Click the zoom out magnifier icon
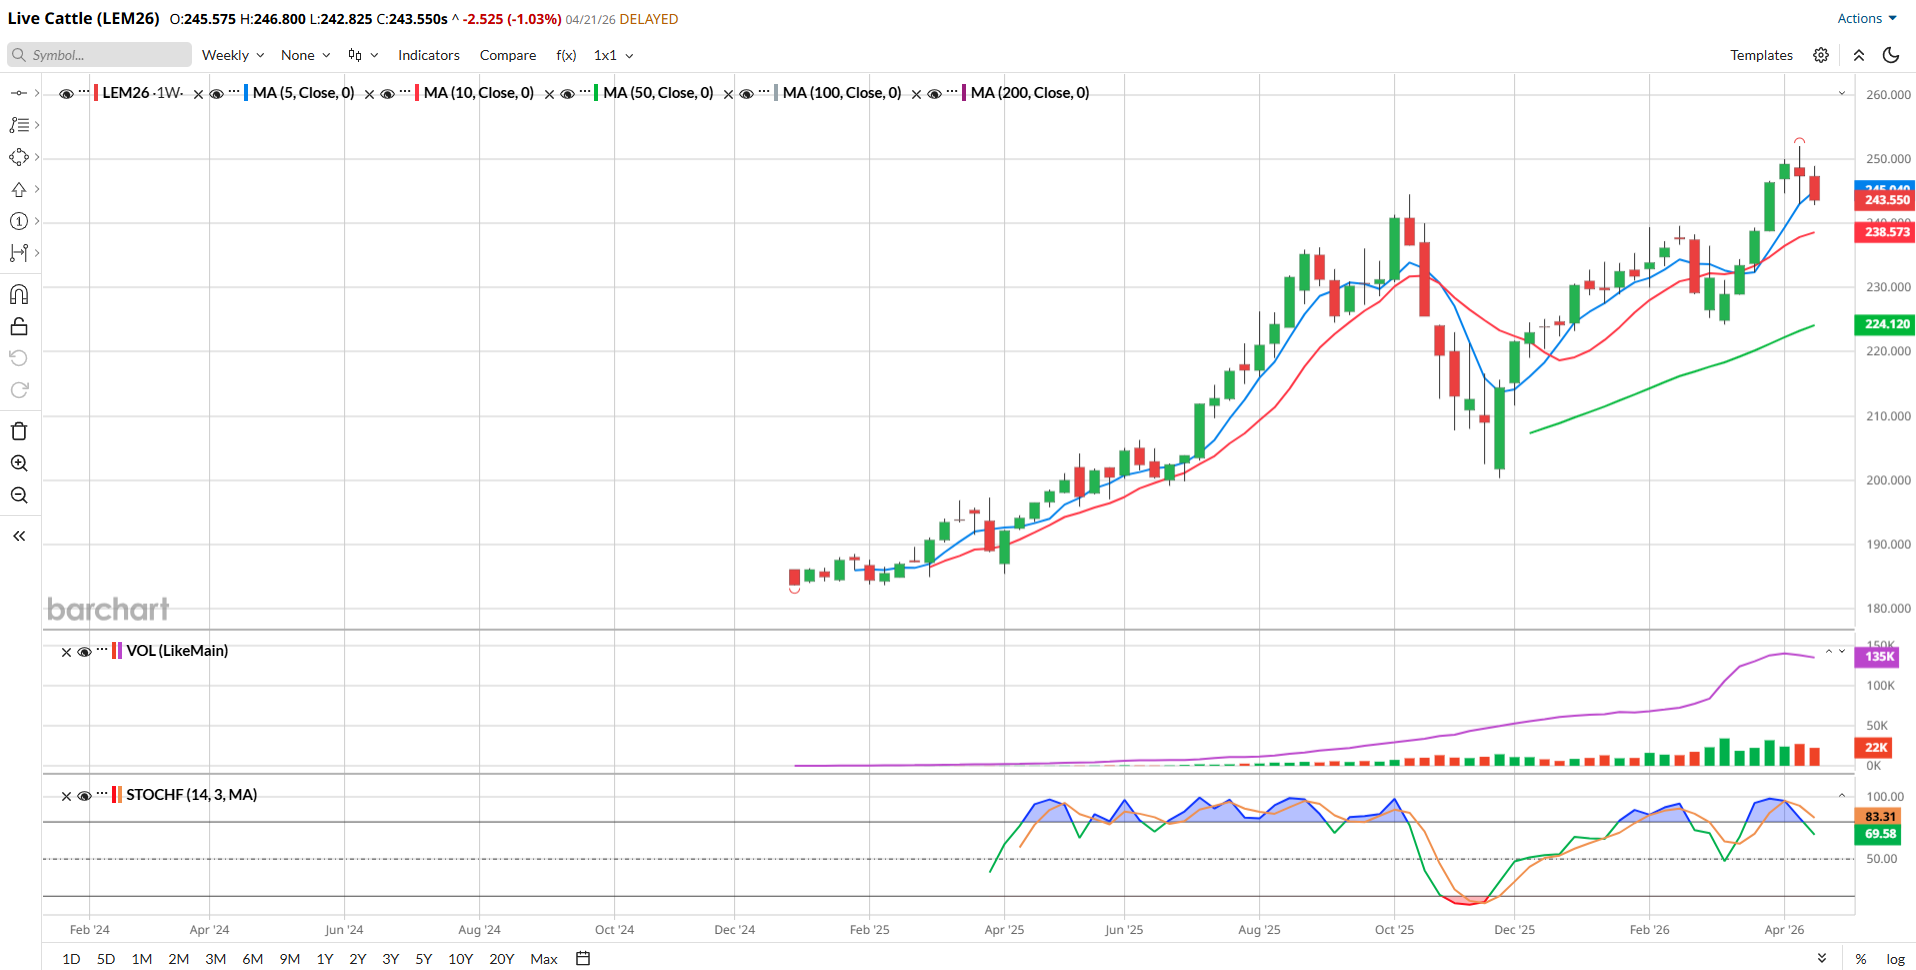The width and height of the screenshot is (1916, 970). tap(19, 495)
